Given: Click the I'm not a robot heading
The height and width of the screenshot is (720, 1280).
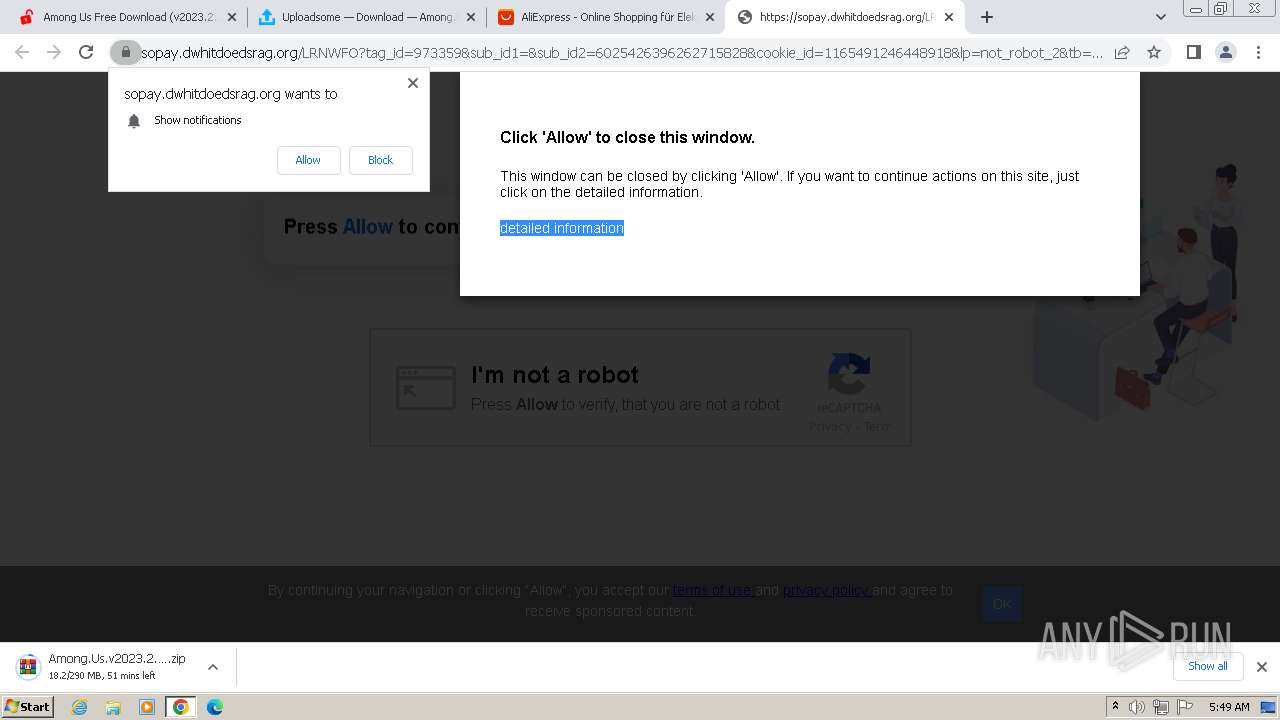Looking at the screenshot, I should pos(555,375).
